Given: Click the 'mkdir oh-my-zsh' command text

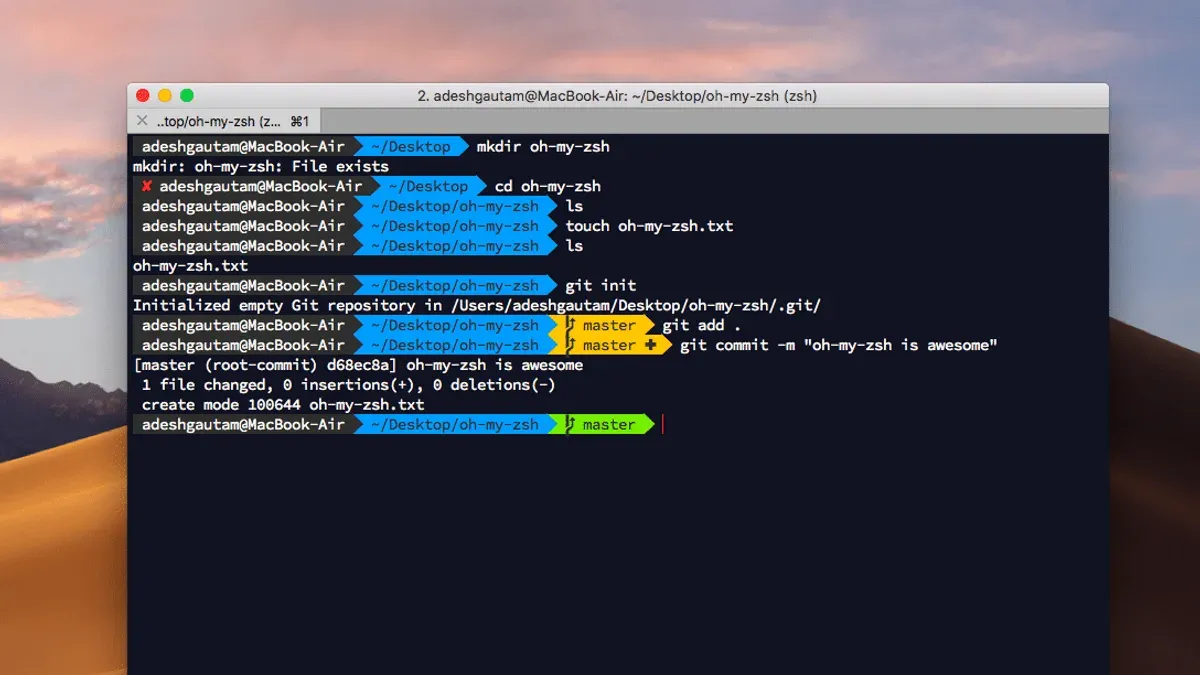Looking at the screenshot, I should tap(543, 147).
